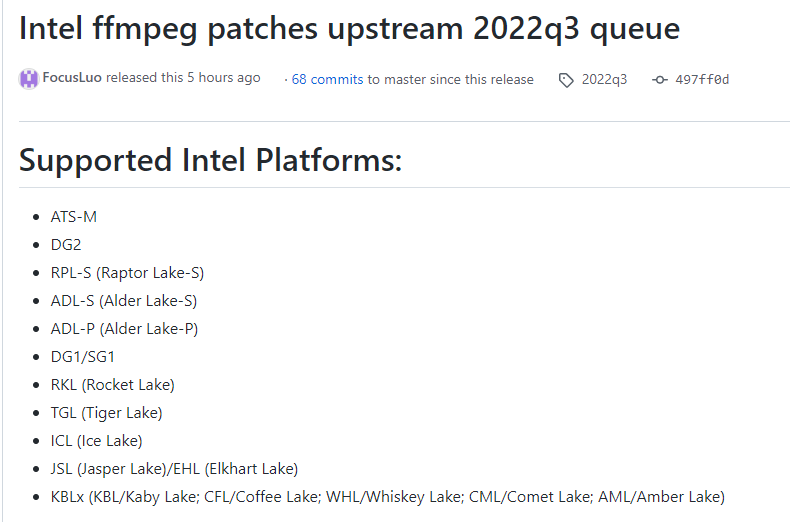The image size is (790, 522).
Task: Select the ADL-S (Alder Lake-S) entry
Action: [x=124, y=301]
